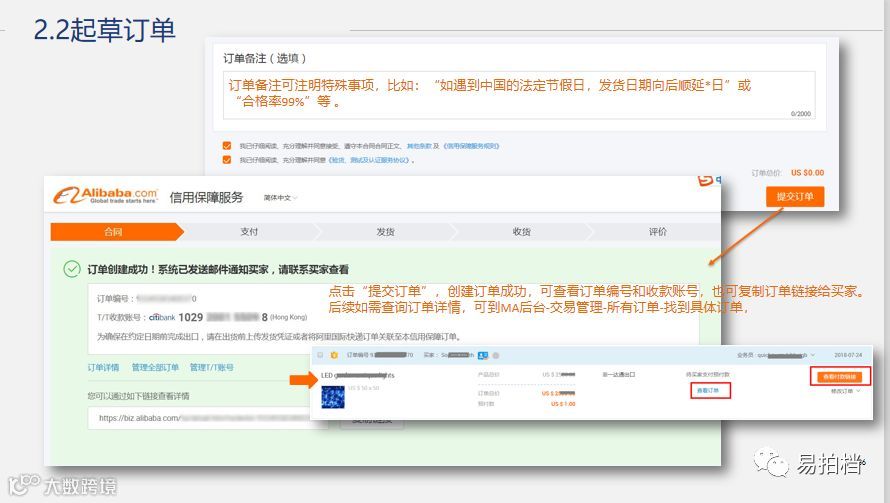Image resolution: width=890 pixels, height=503 pixels.
Task: Click the green order-created success checkmark
Action: click(x=72, y=269)
